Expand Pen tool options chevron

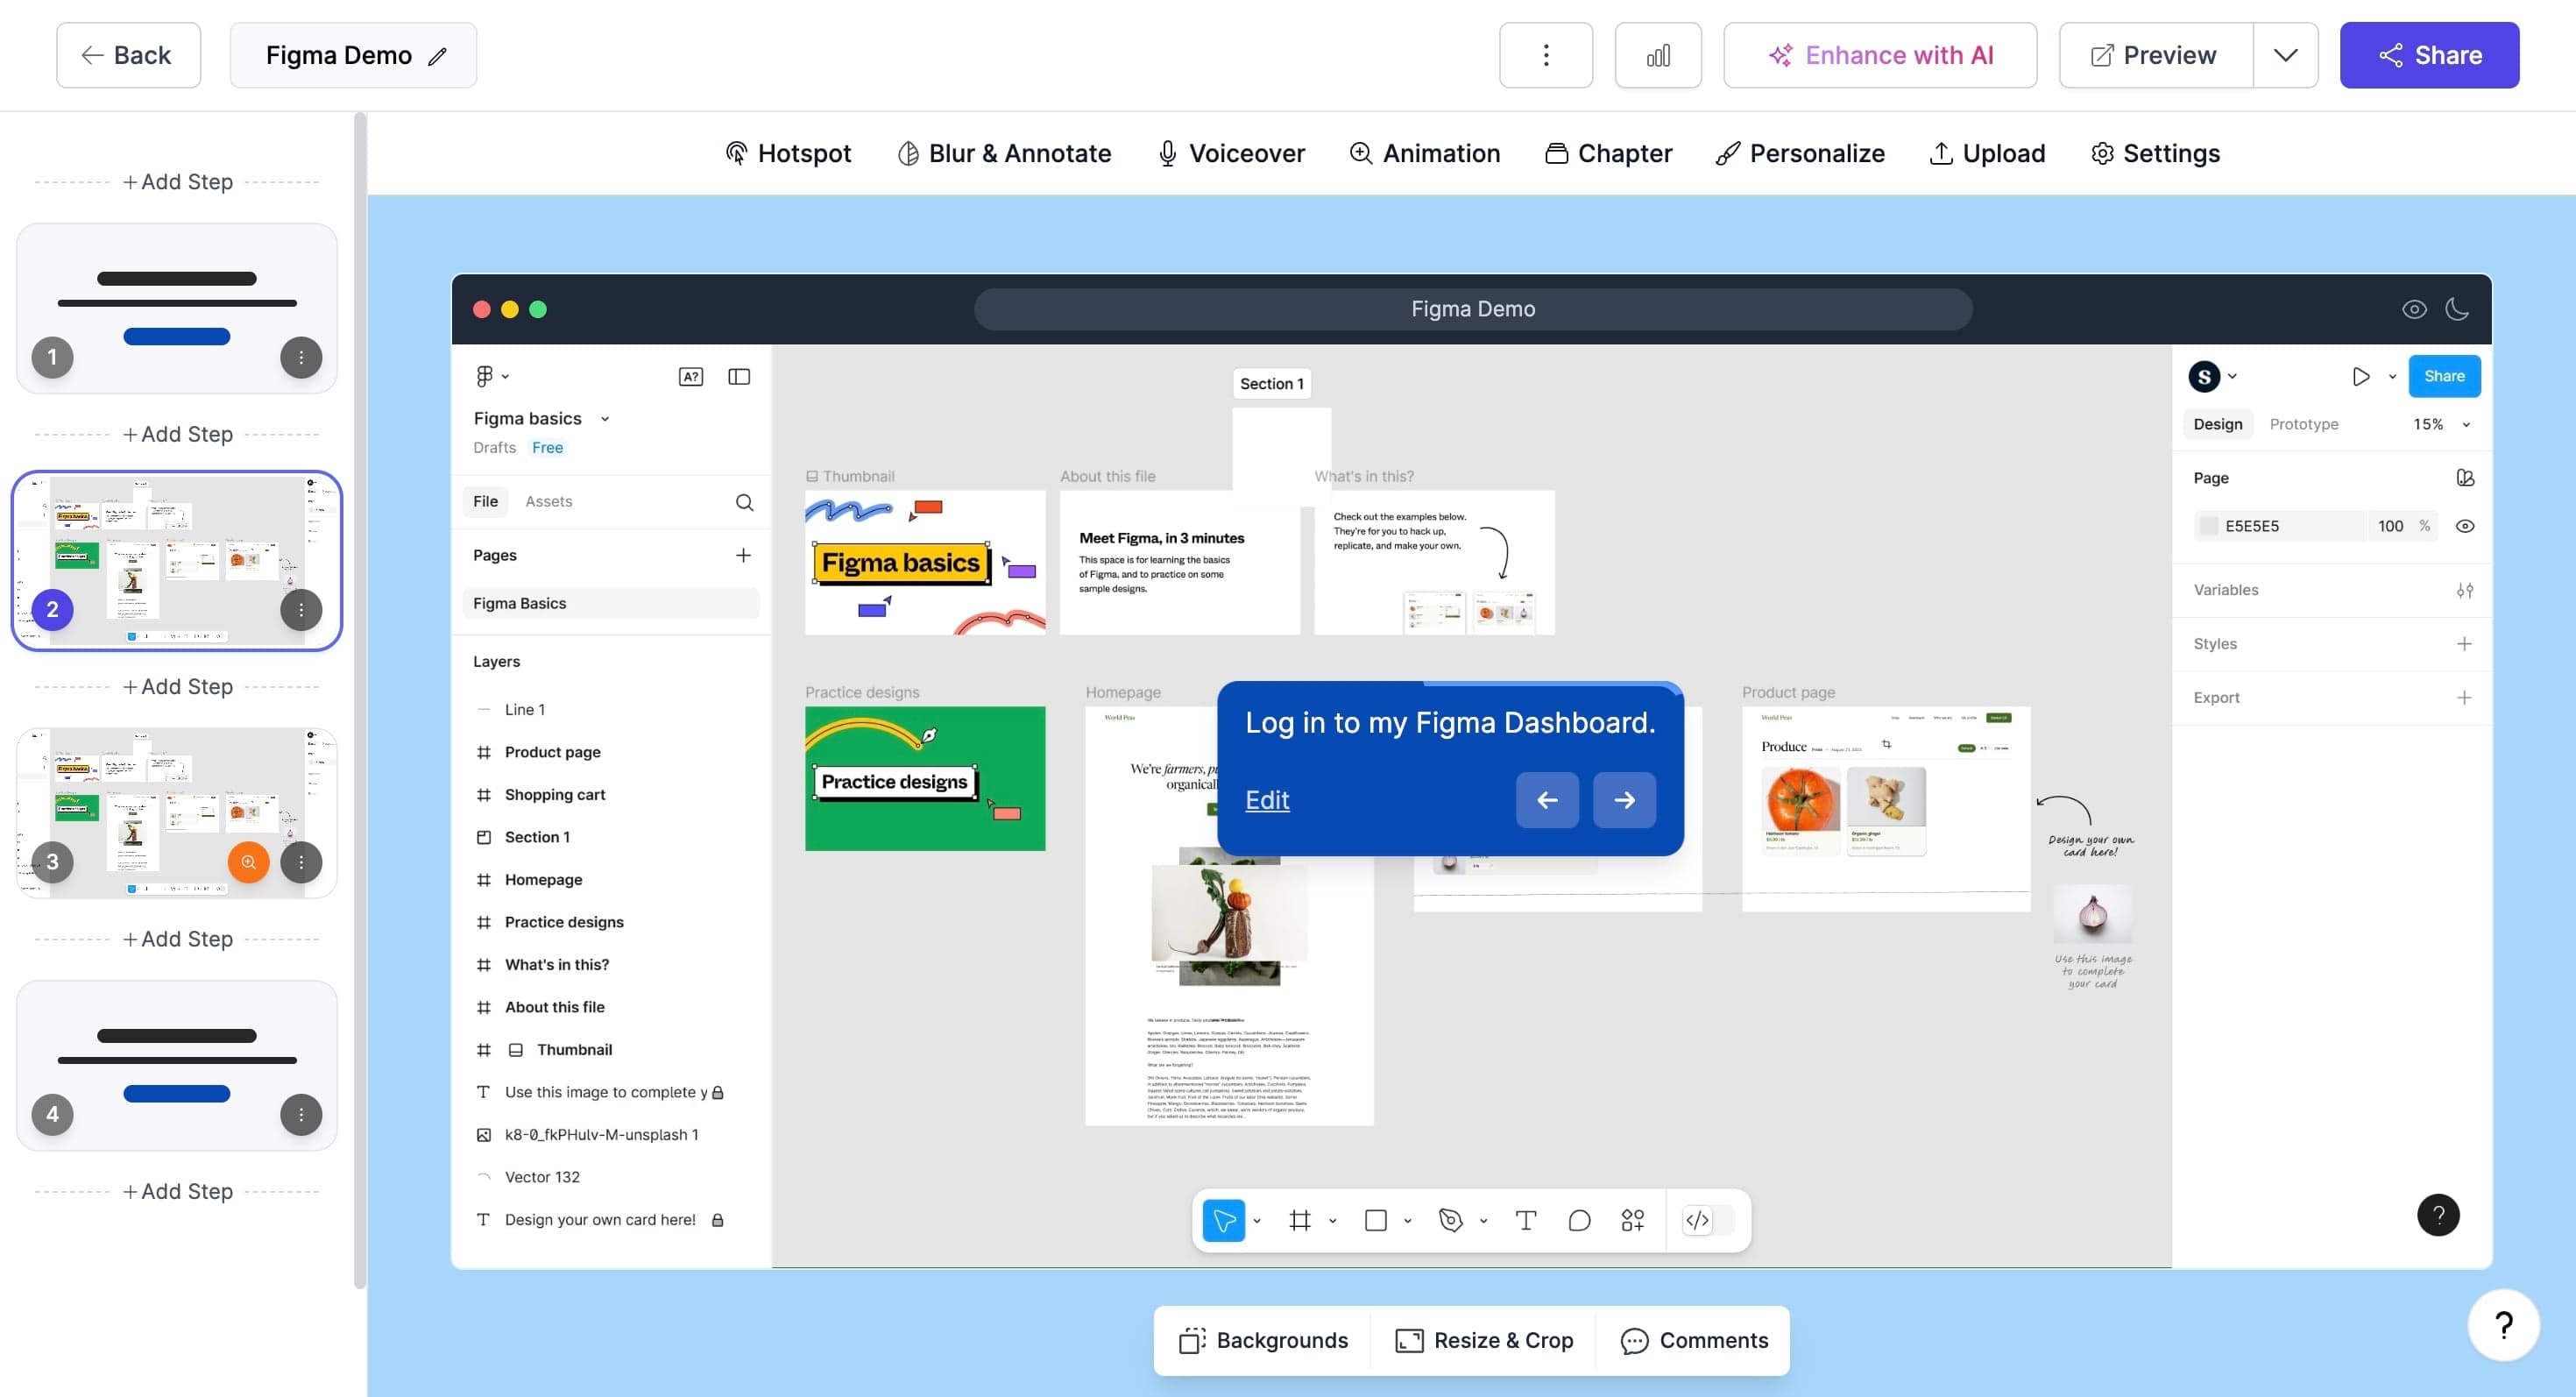1483,1221
